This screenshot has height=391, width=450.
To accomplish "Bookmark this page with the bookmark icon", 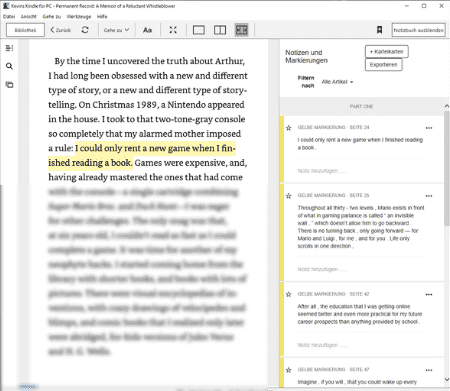I will coord(379,30).
